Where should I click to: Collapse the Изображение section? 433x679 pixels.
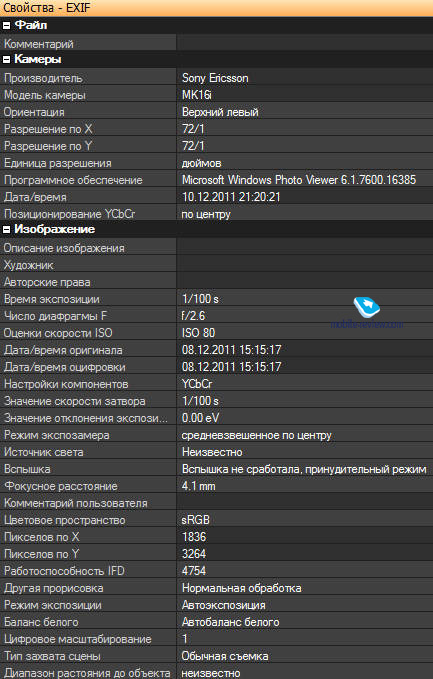[x=6, y=230]
